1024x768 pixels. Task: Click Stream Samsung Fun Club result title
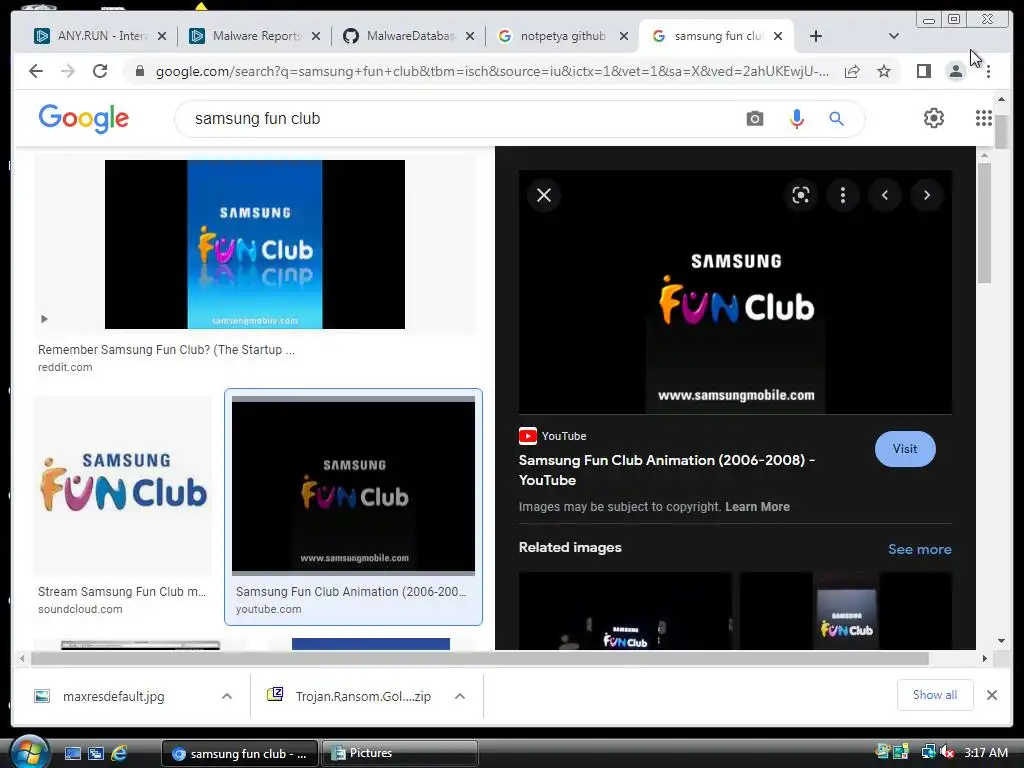click(122, 592)
